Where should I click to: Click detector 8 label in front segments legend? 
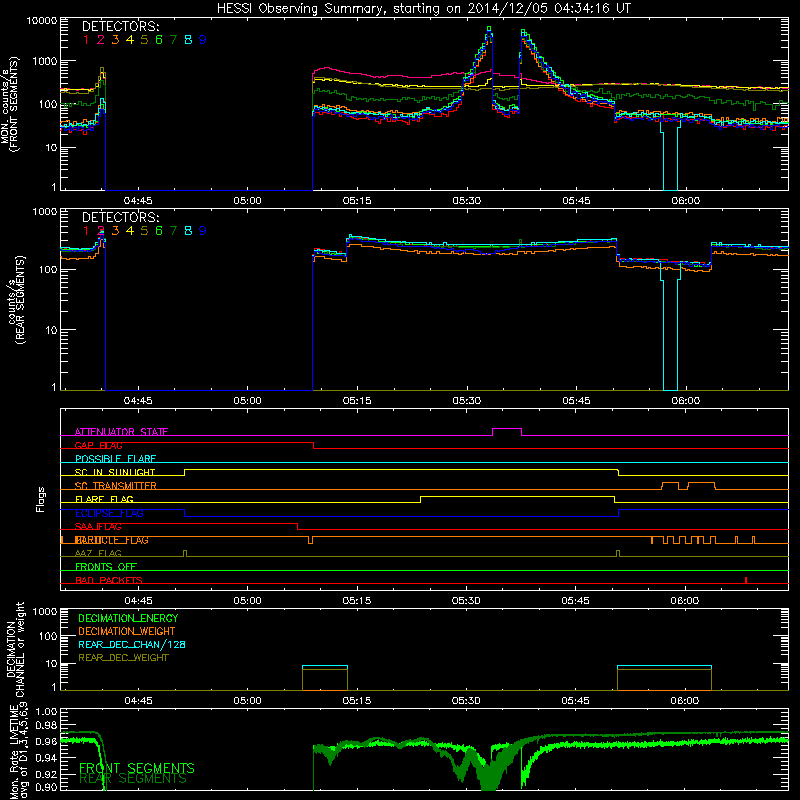[188, 40]
